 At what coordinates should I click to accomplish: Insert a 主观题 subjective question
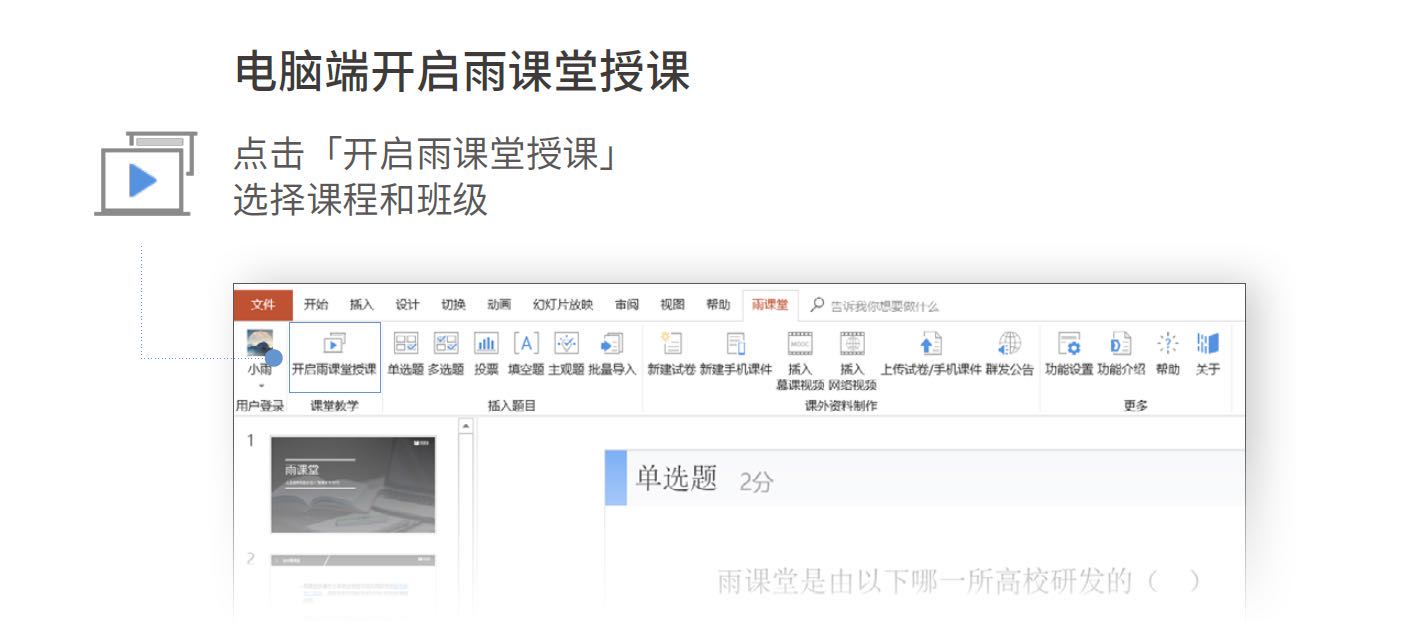566,354
